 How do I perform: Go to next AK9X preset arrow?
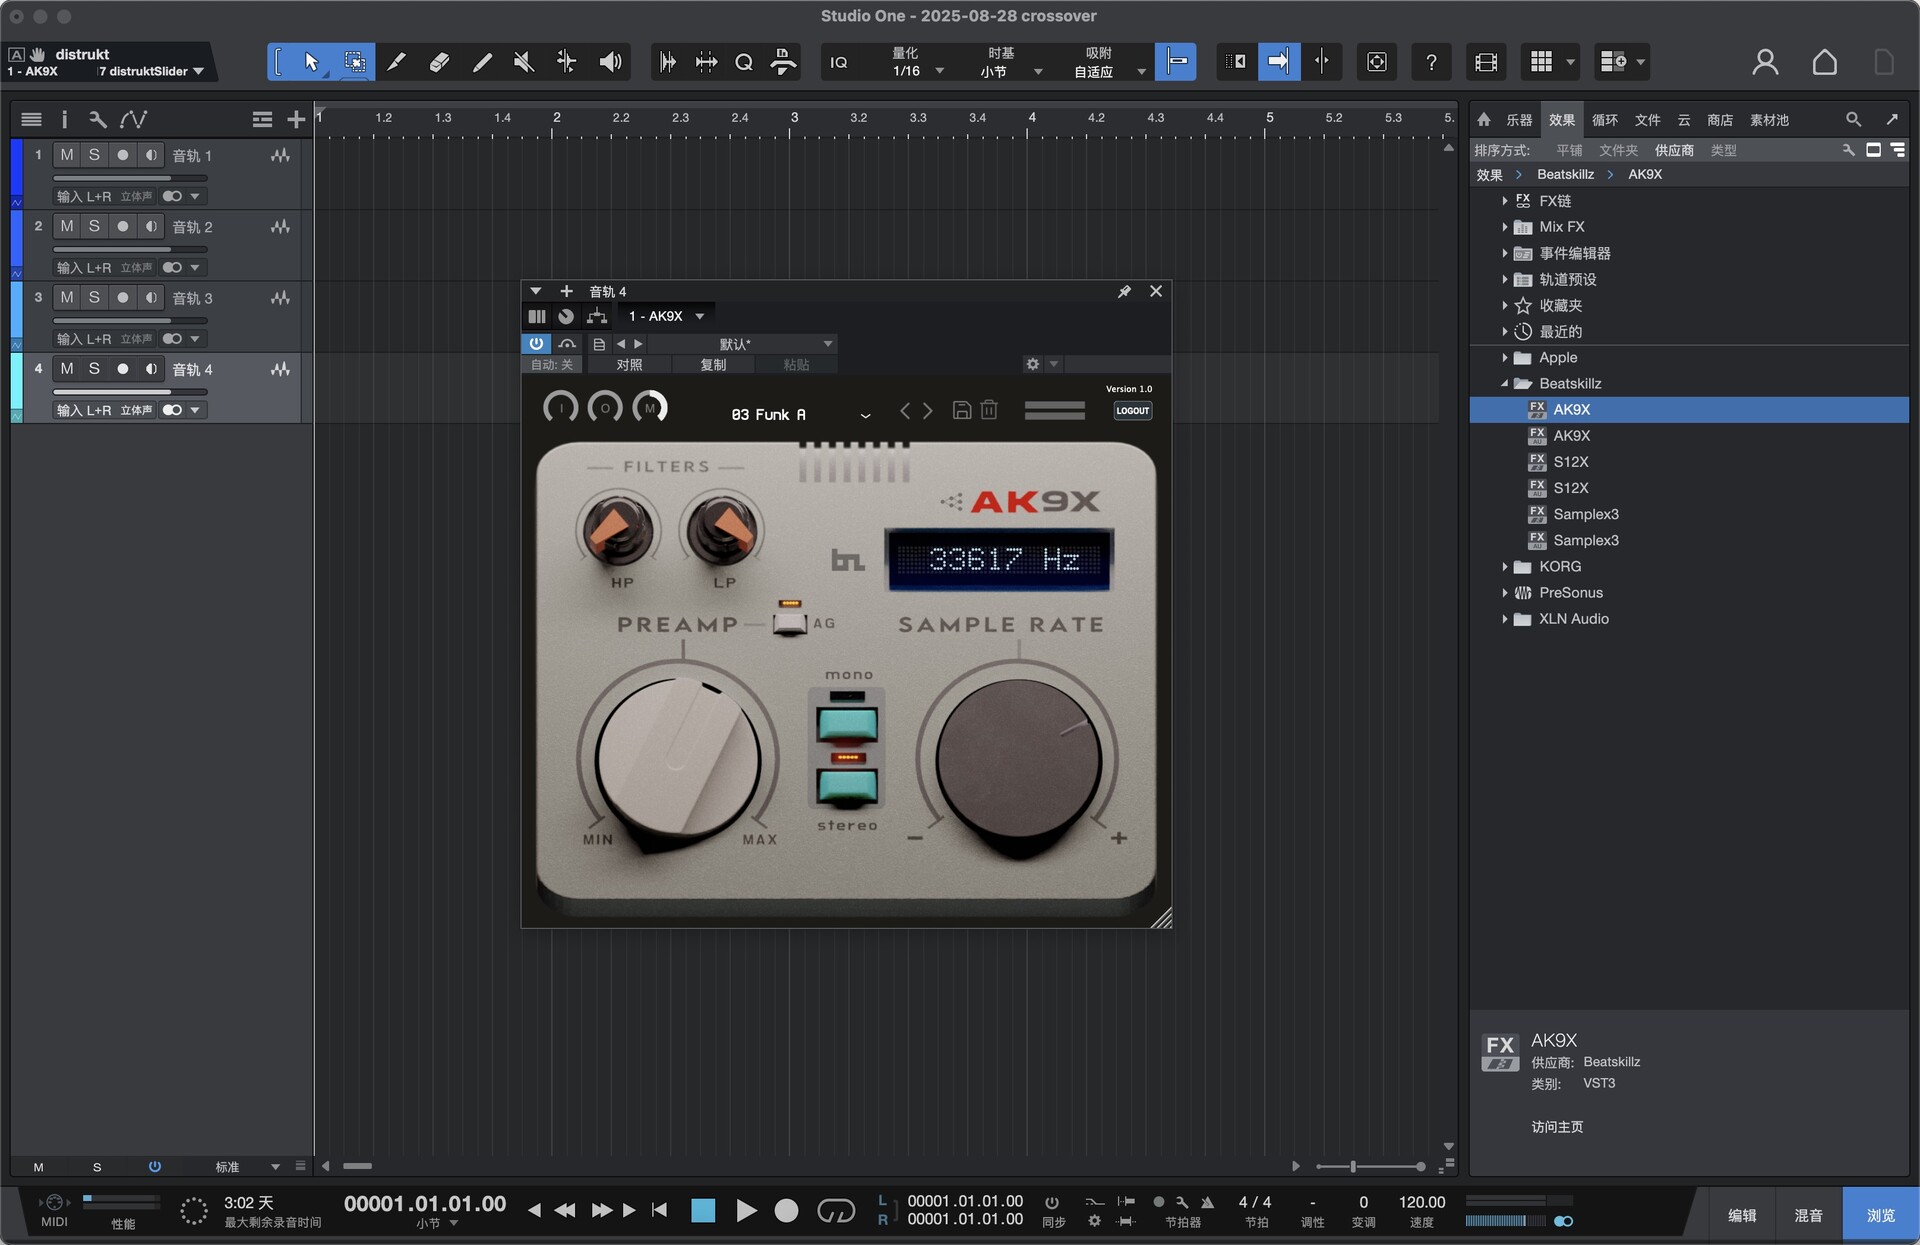928,411
